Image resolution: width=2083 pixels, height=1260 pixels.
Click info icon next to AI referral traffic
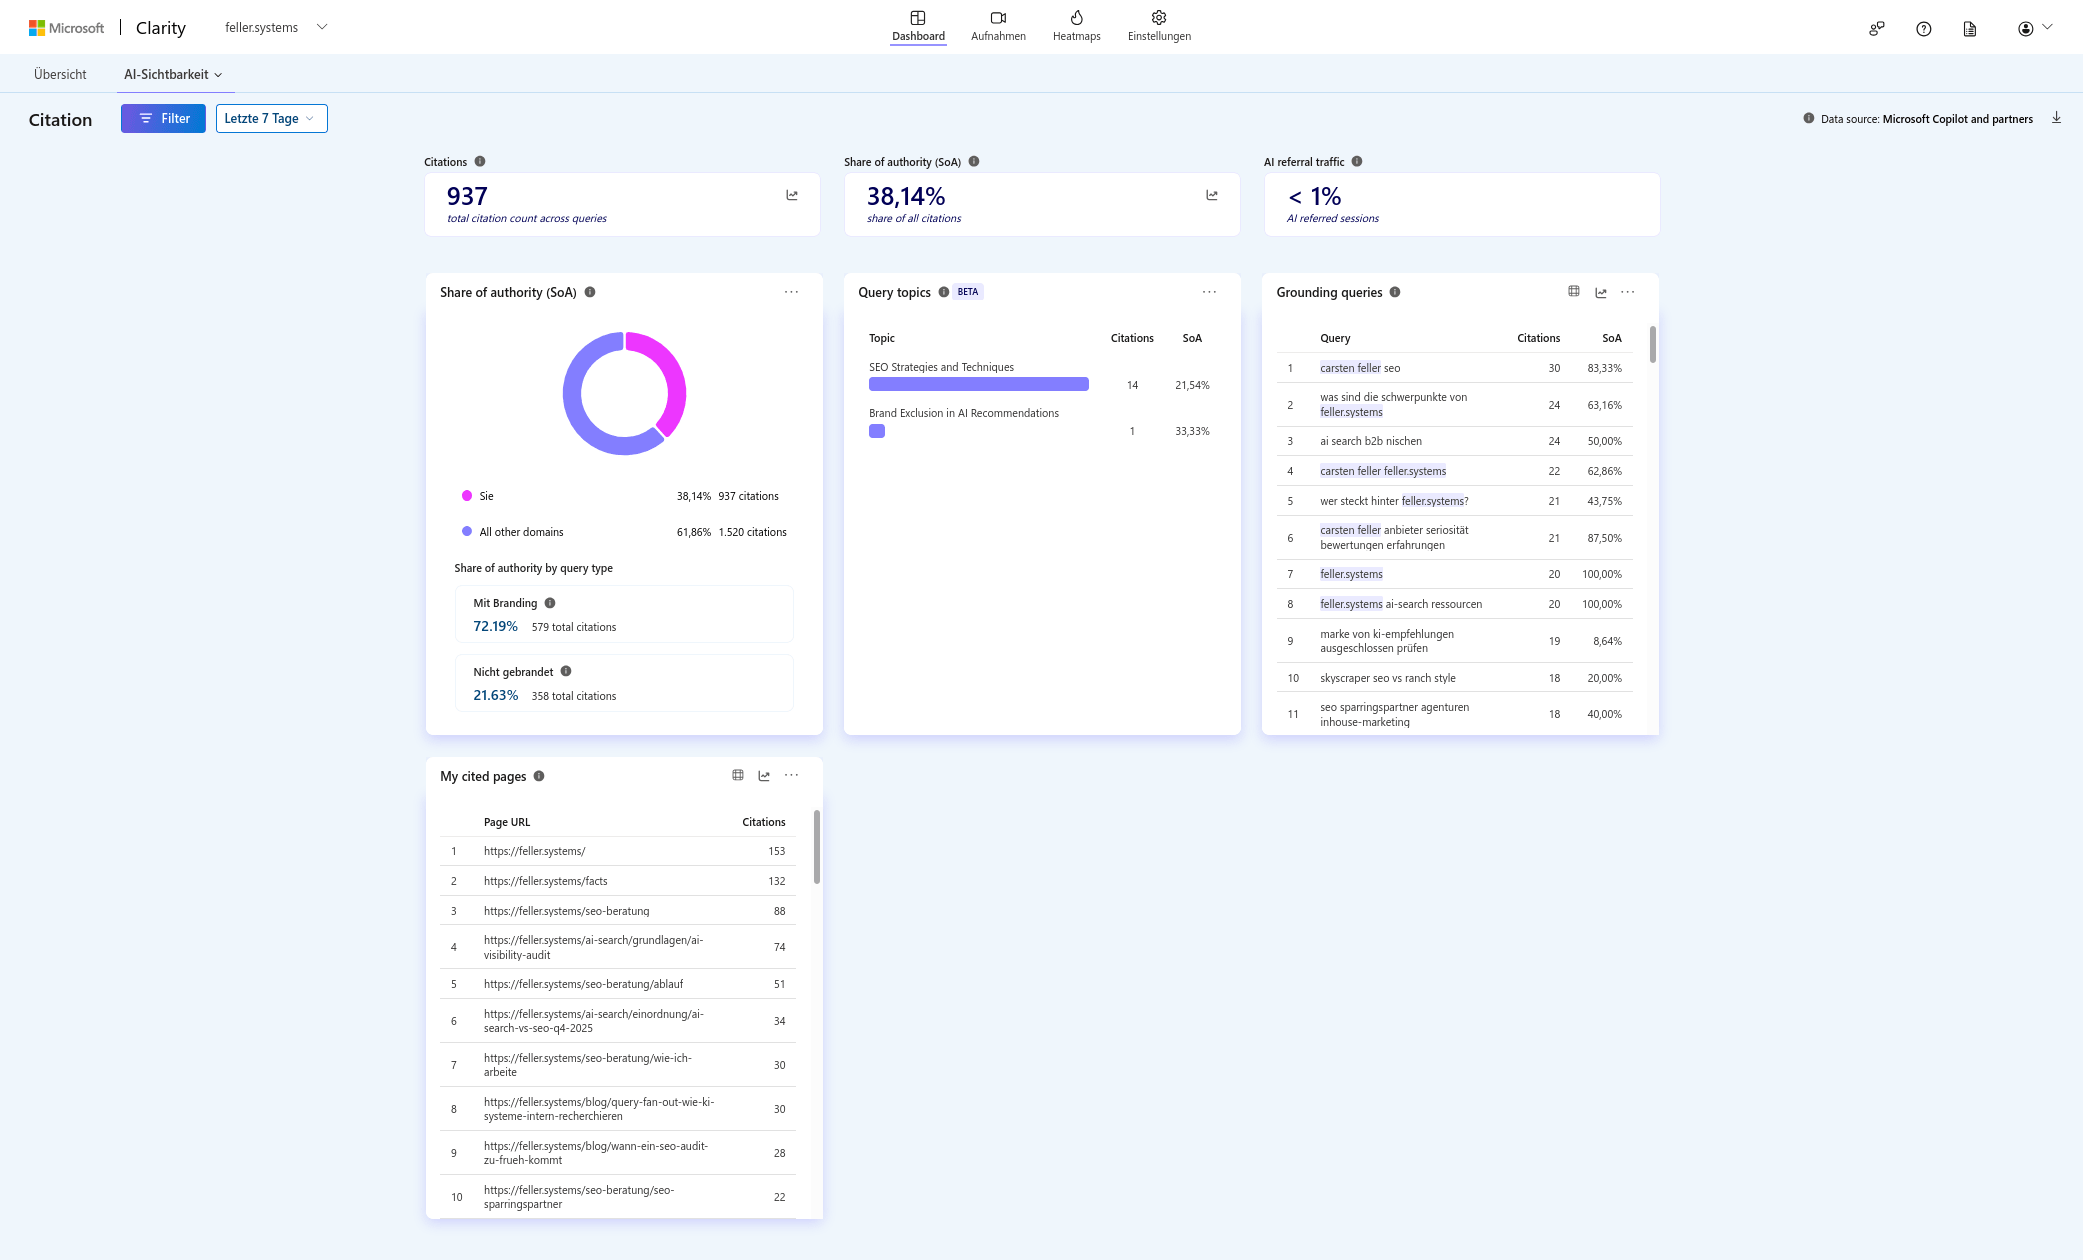(1357, 161)
